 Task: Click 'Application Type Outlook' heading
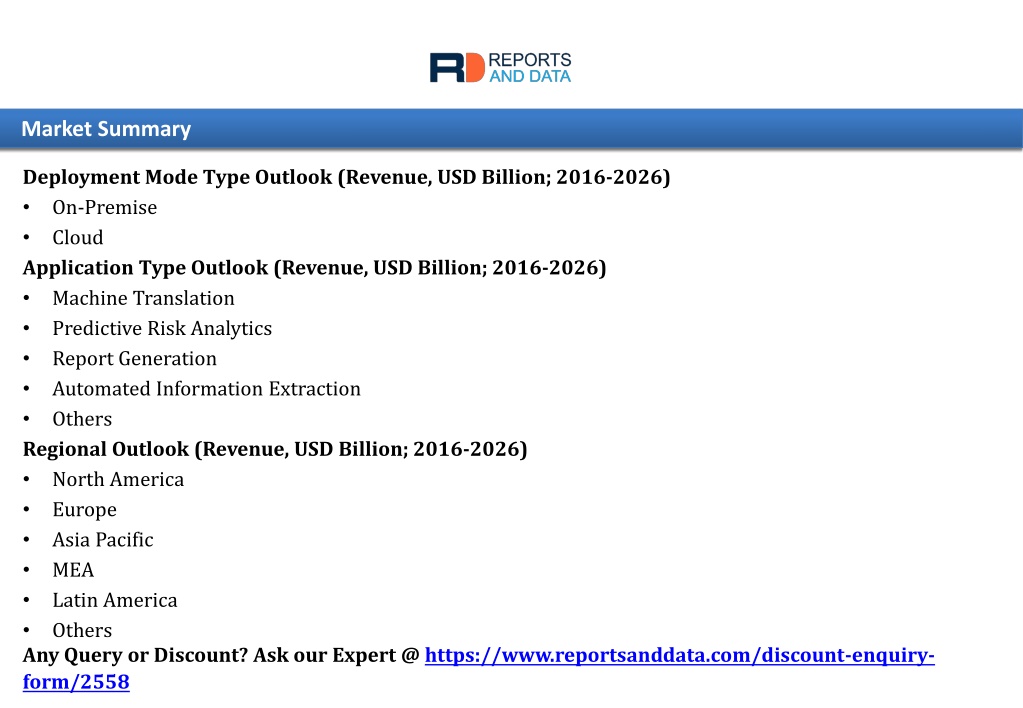[314, 268]
